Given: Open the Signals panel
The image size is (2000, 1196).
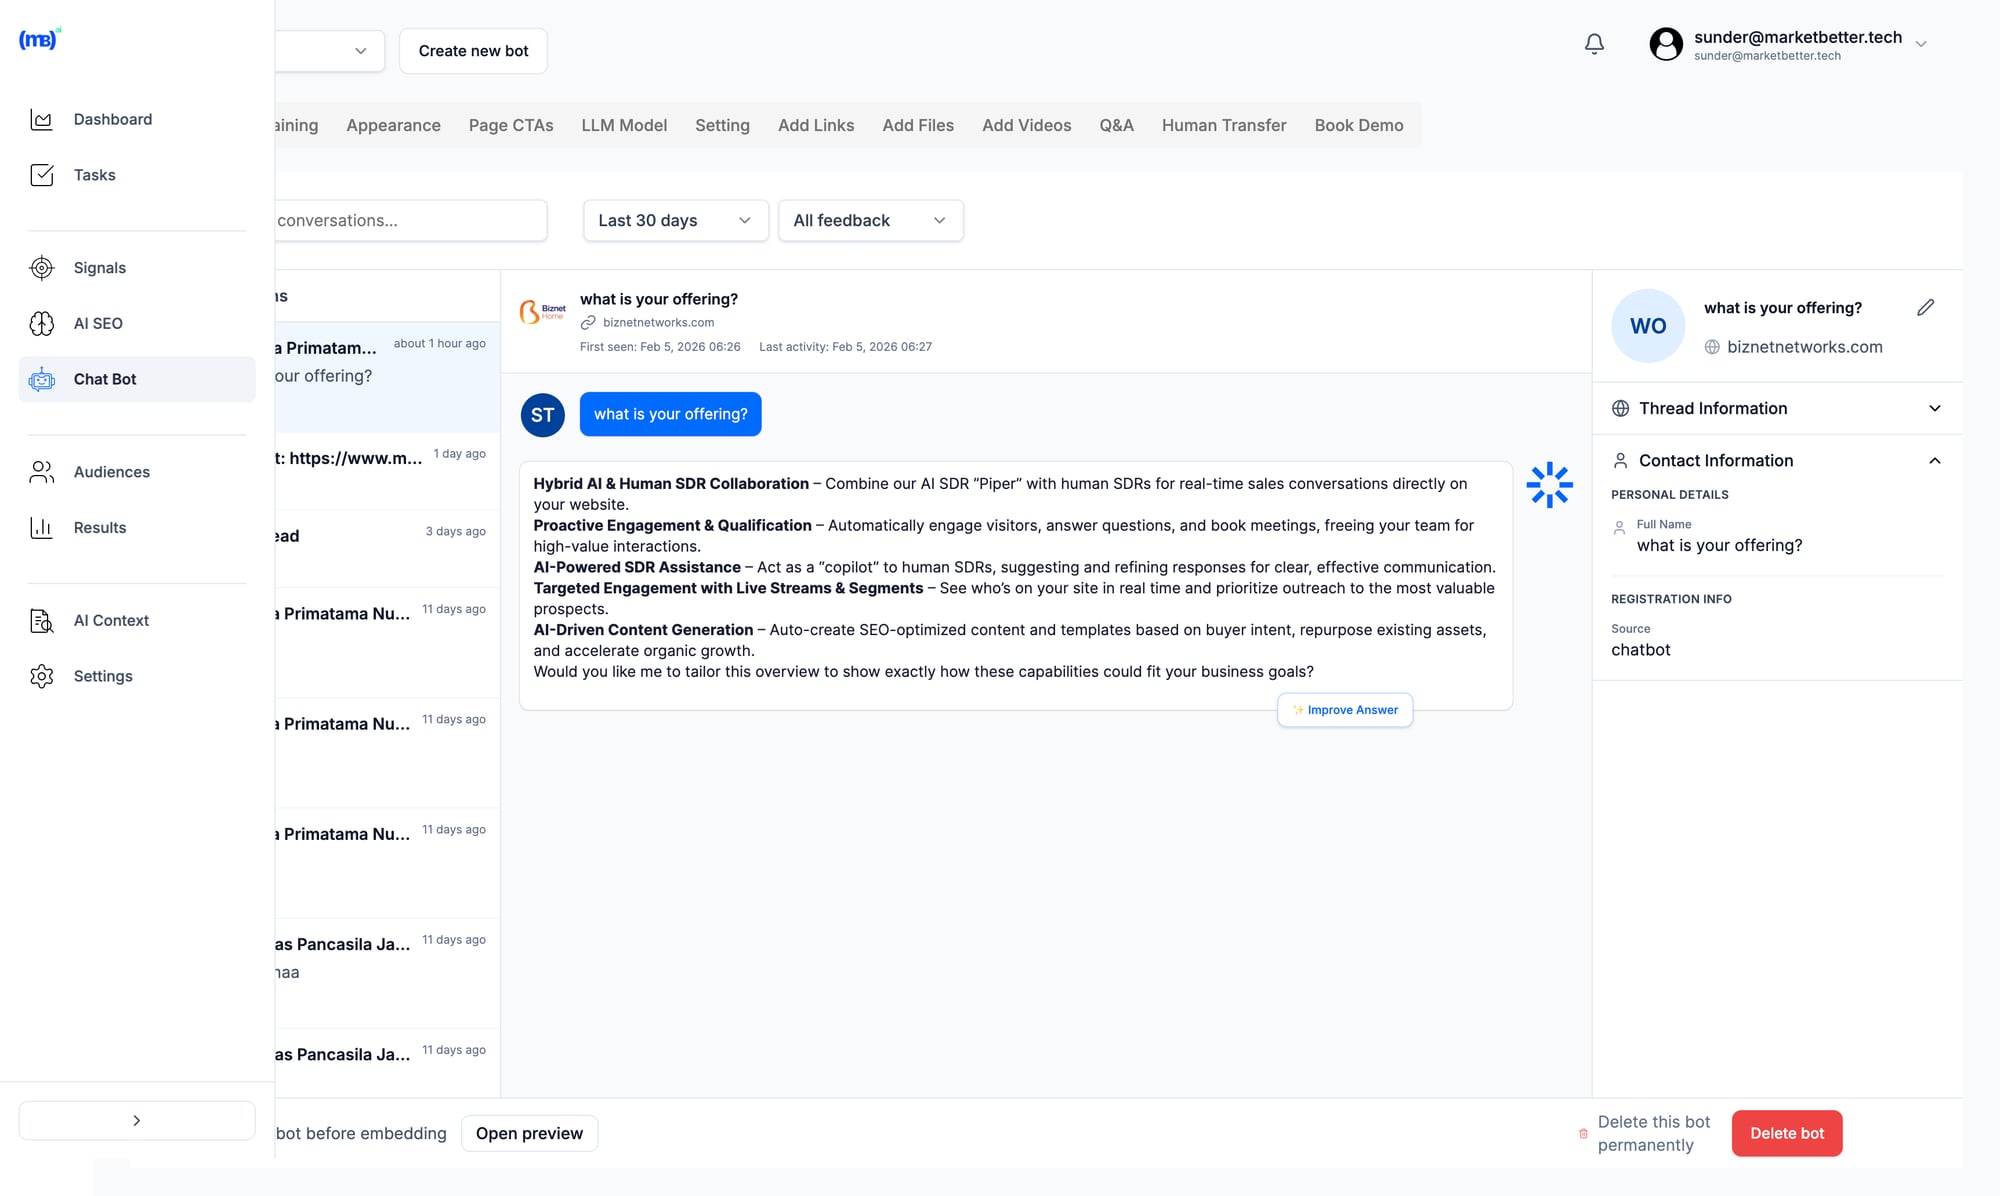Looking at the screenshot, I should [x=99, y=267].
